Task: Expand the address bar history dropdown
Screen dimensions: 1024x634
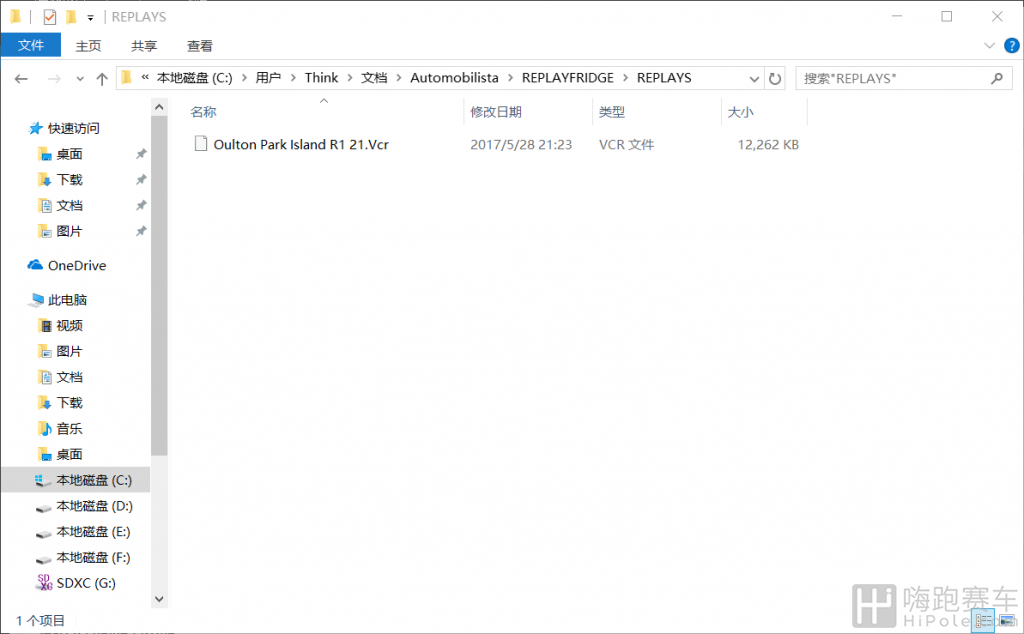Action: click(x=754, y=78)
